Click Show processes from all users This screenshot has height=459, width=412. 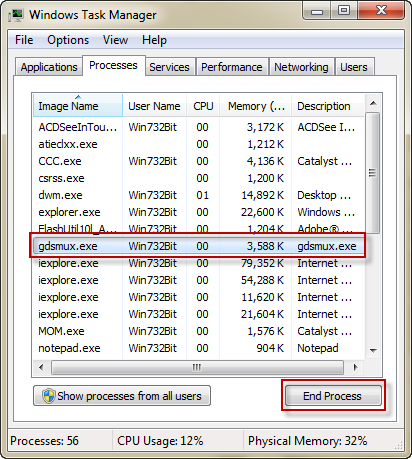click(x=122, y=396)
